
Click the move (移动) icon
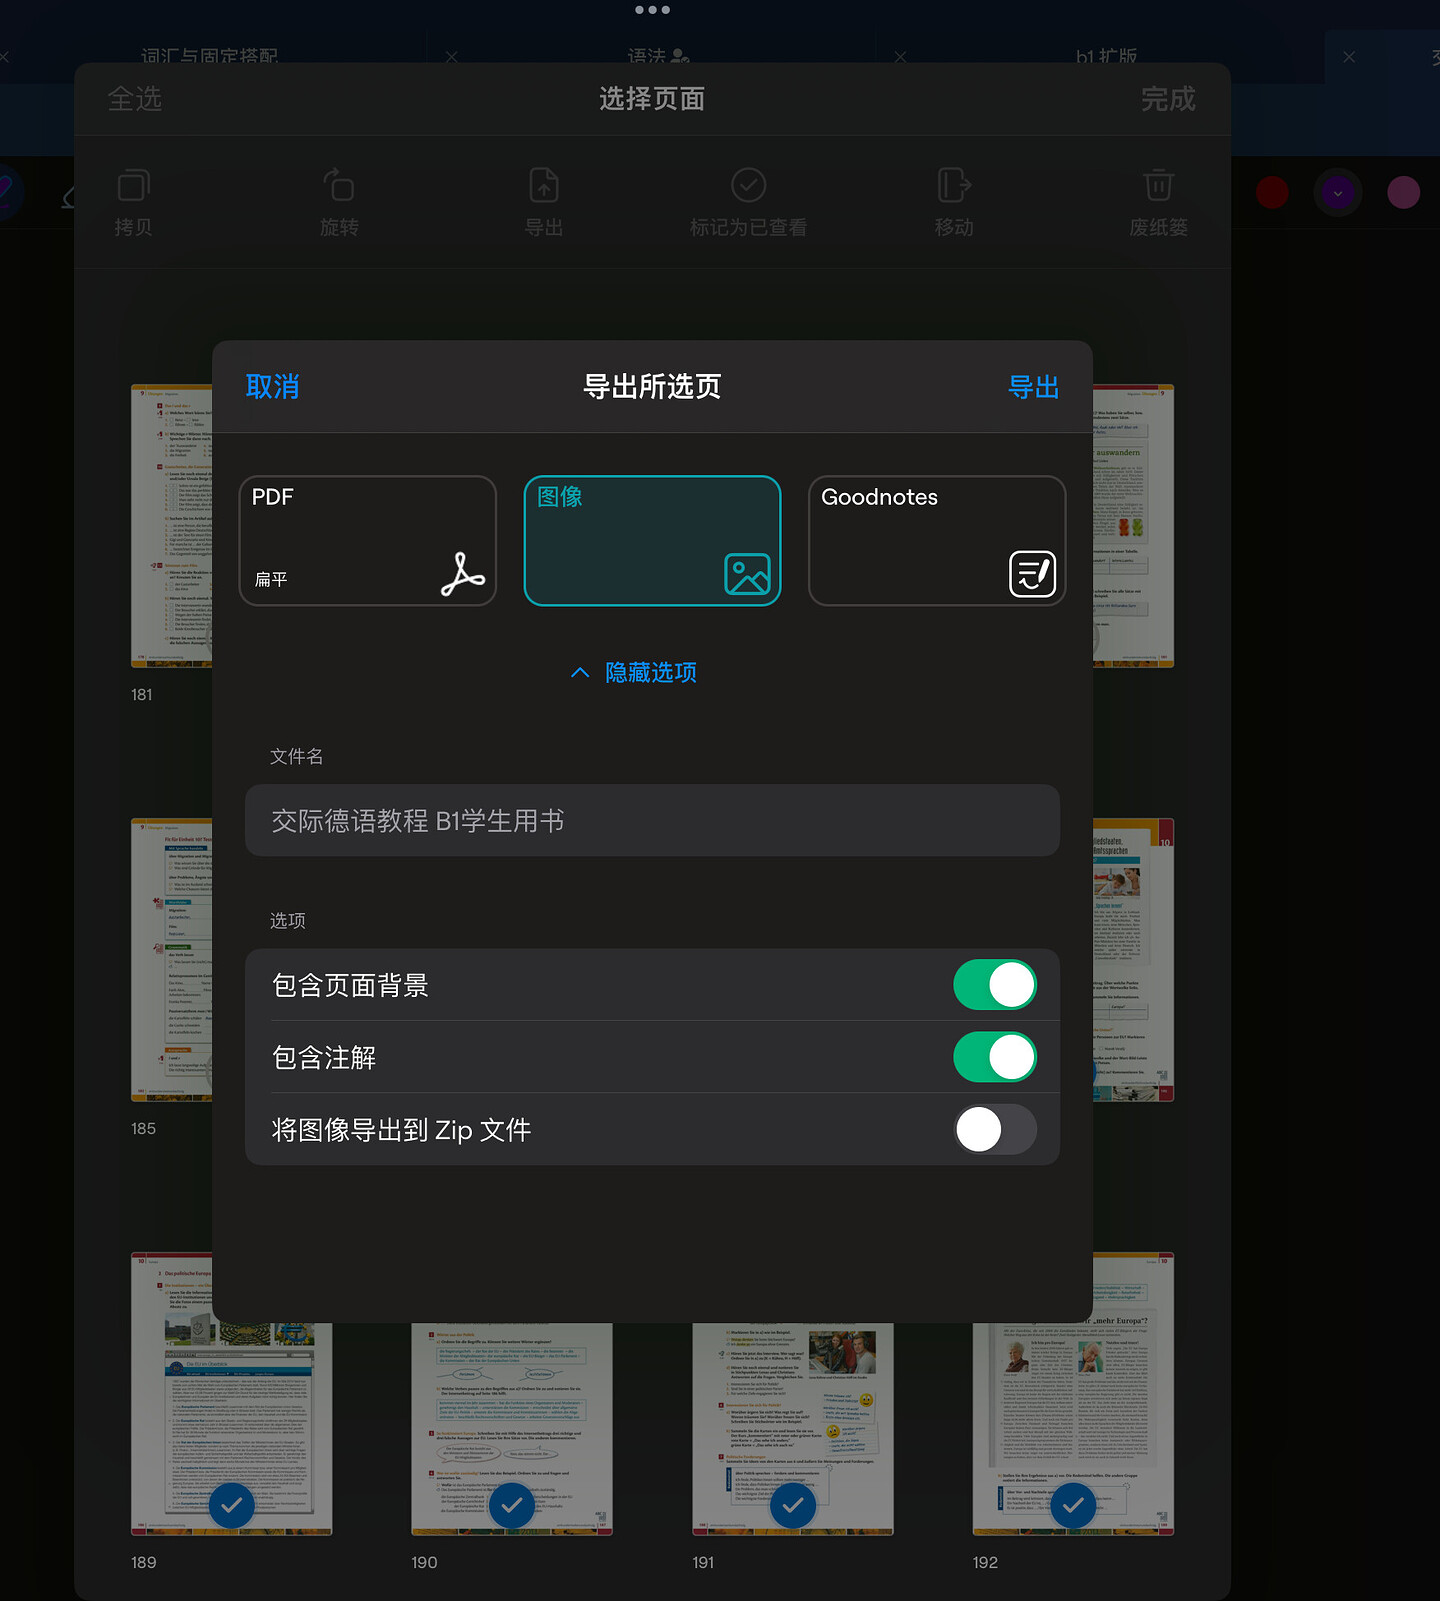[953, 187]
